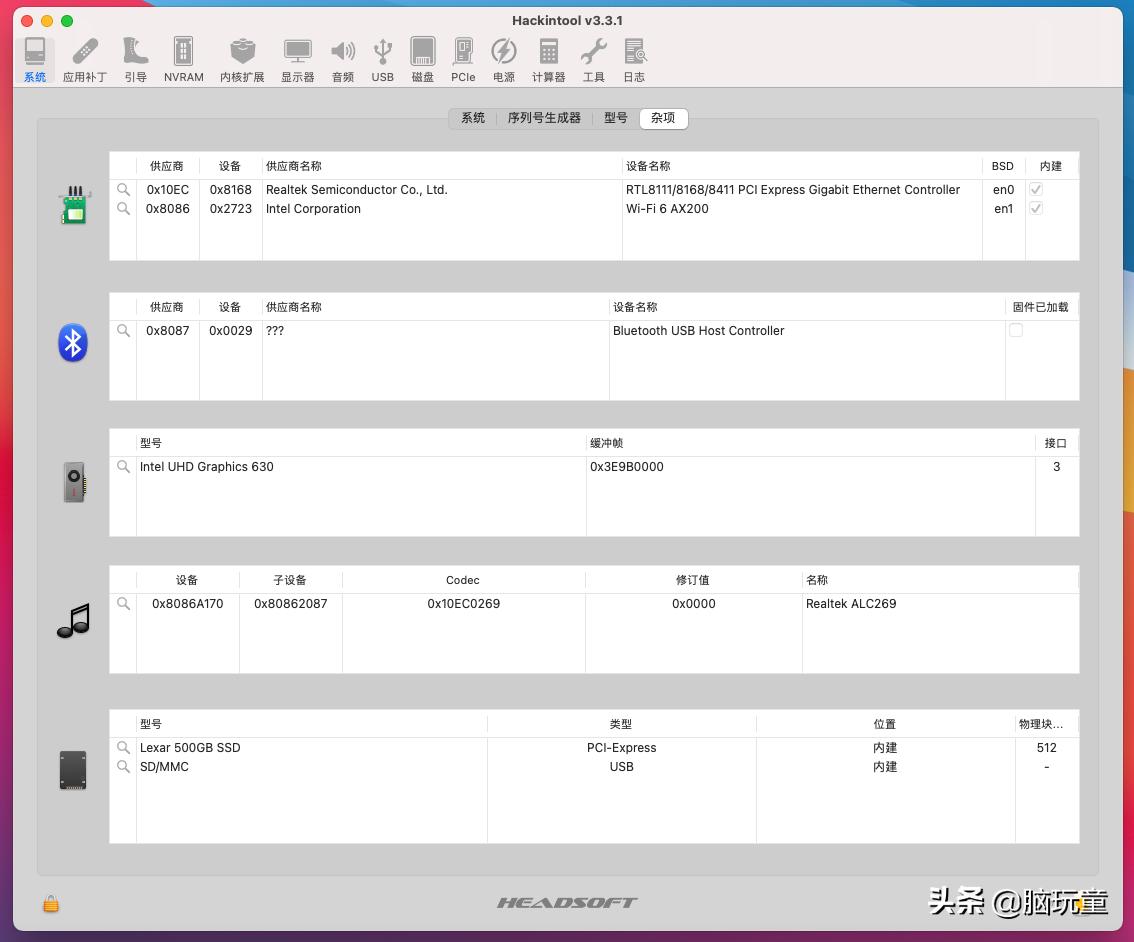The width and height of the screenshot is (1134, 942).
Task: Click the lock icon at bottom left
Action: pyautogui.click(x=51, y=904)
